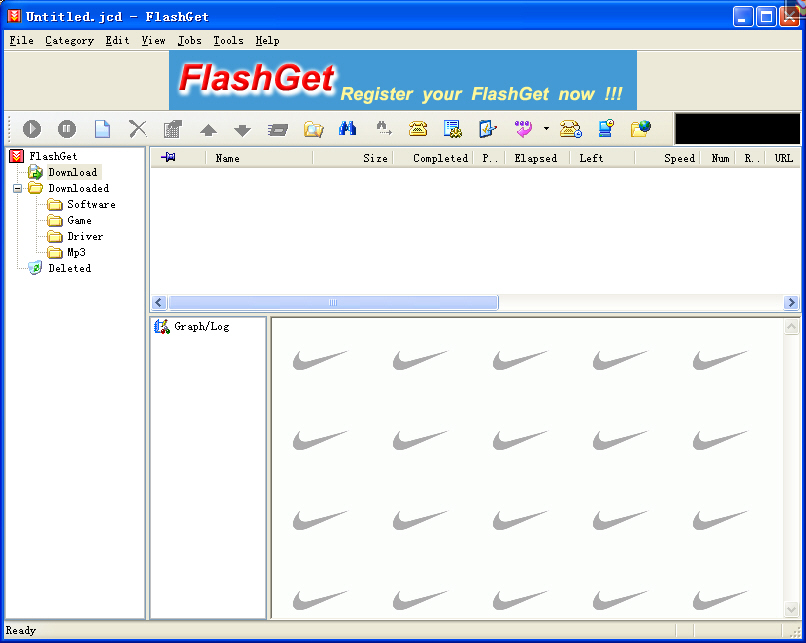
Task: Sort by the Size column header
Action: coord(353,158)
